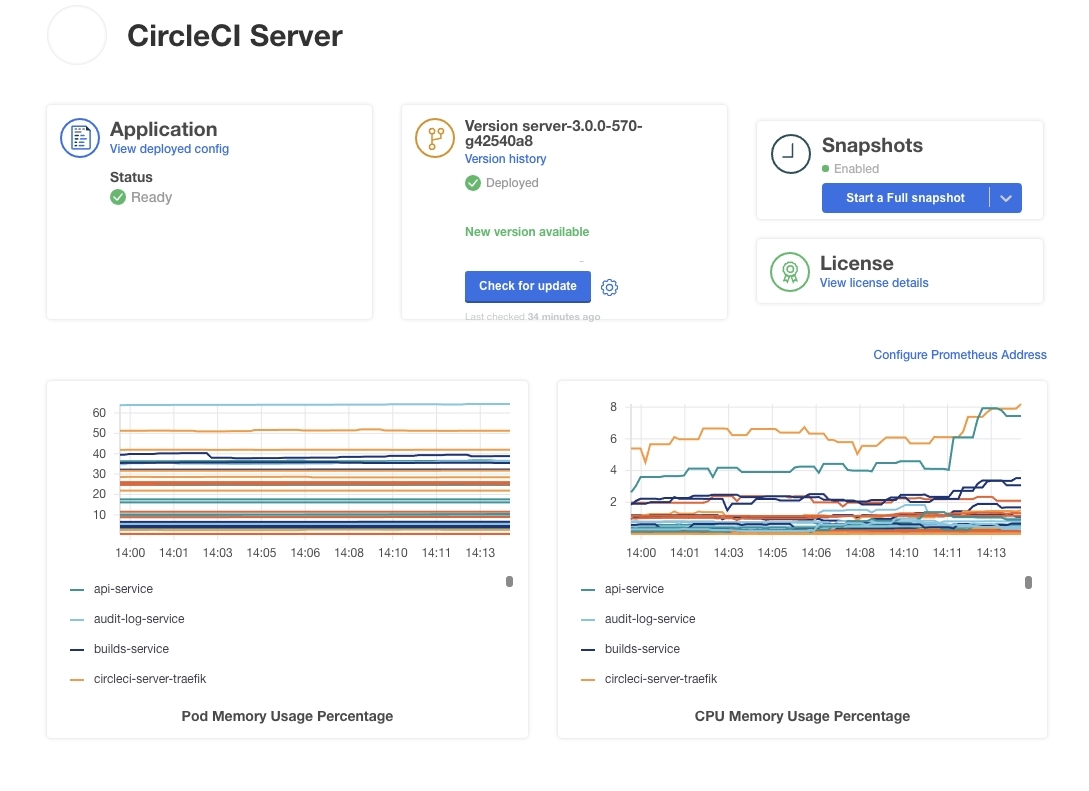Open View deployed config link

[x=169, y=149]
